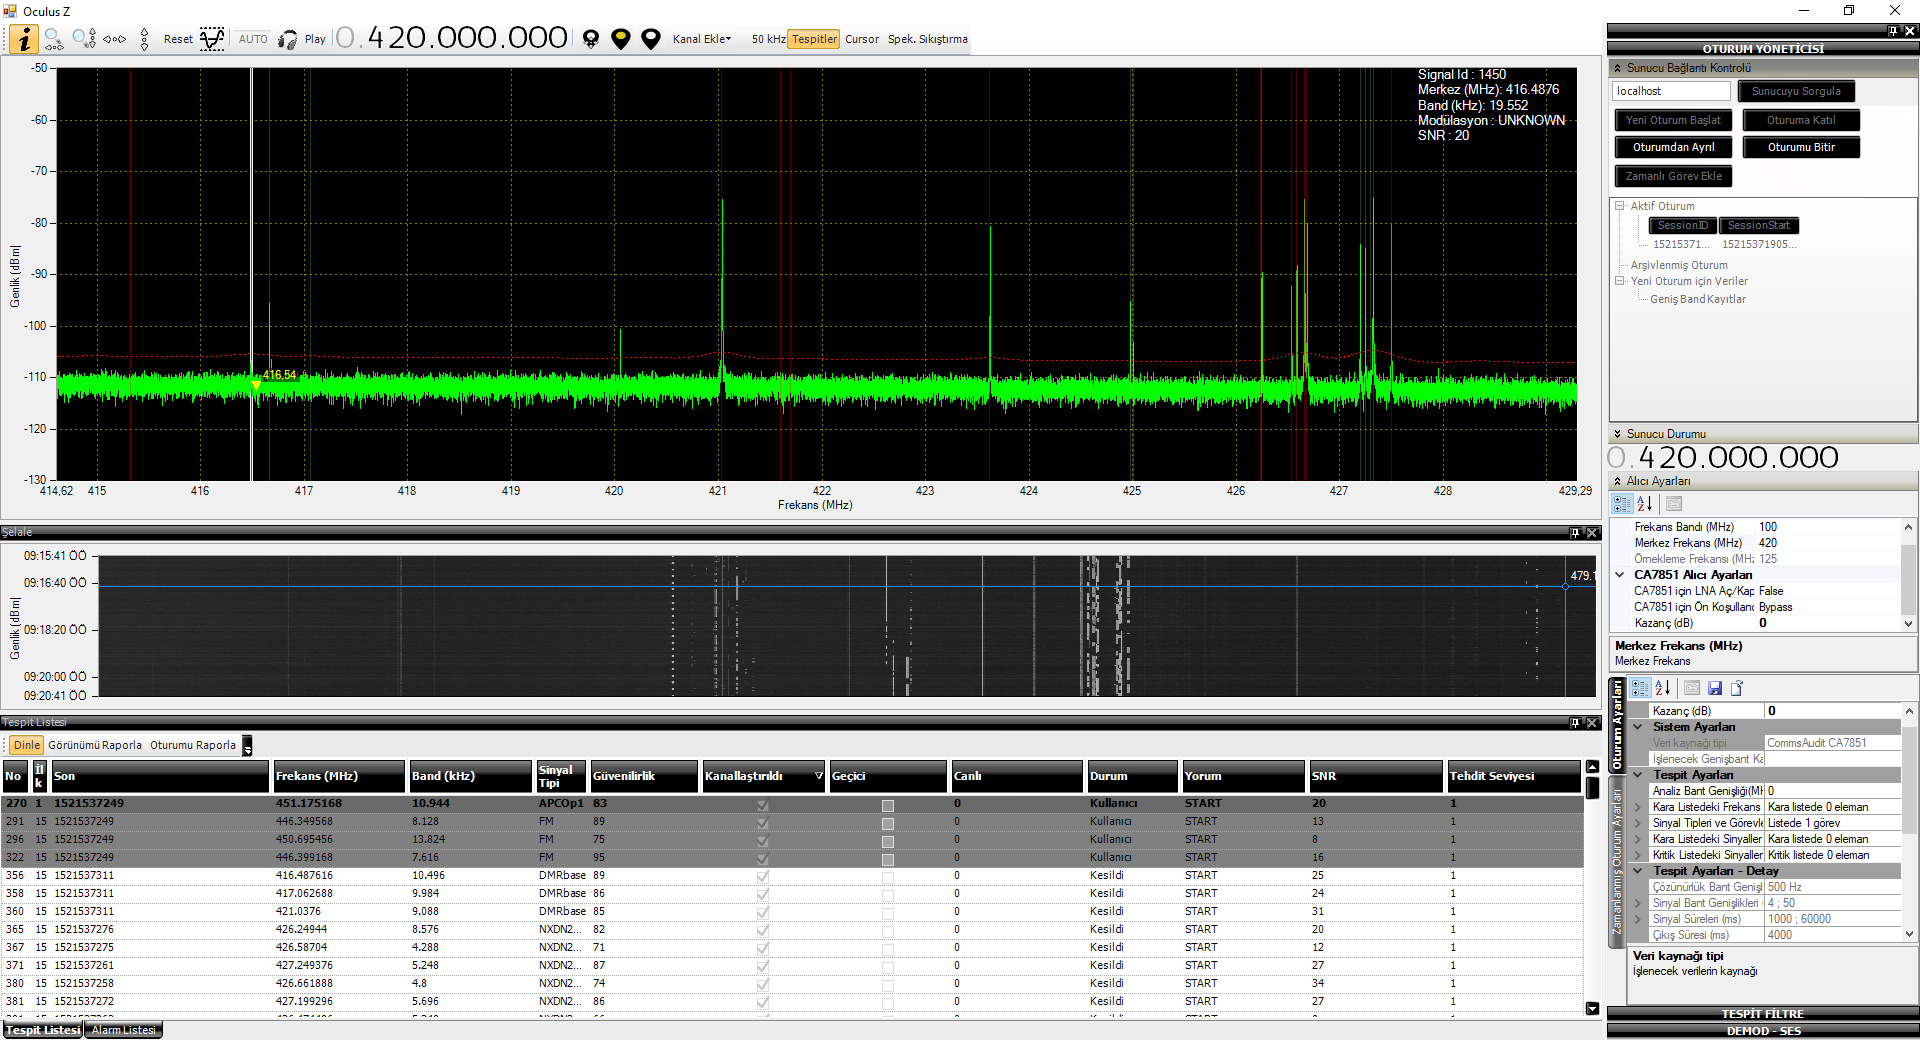This screenshot has width=1920, height=1040.
Task: Click the Oturumu Raporla menu item
Action: pyautogui.click(x=193, y=745)
